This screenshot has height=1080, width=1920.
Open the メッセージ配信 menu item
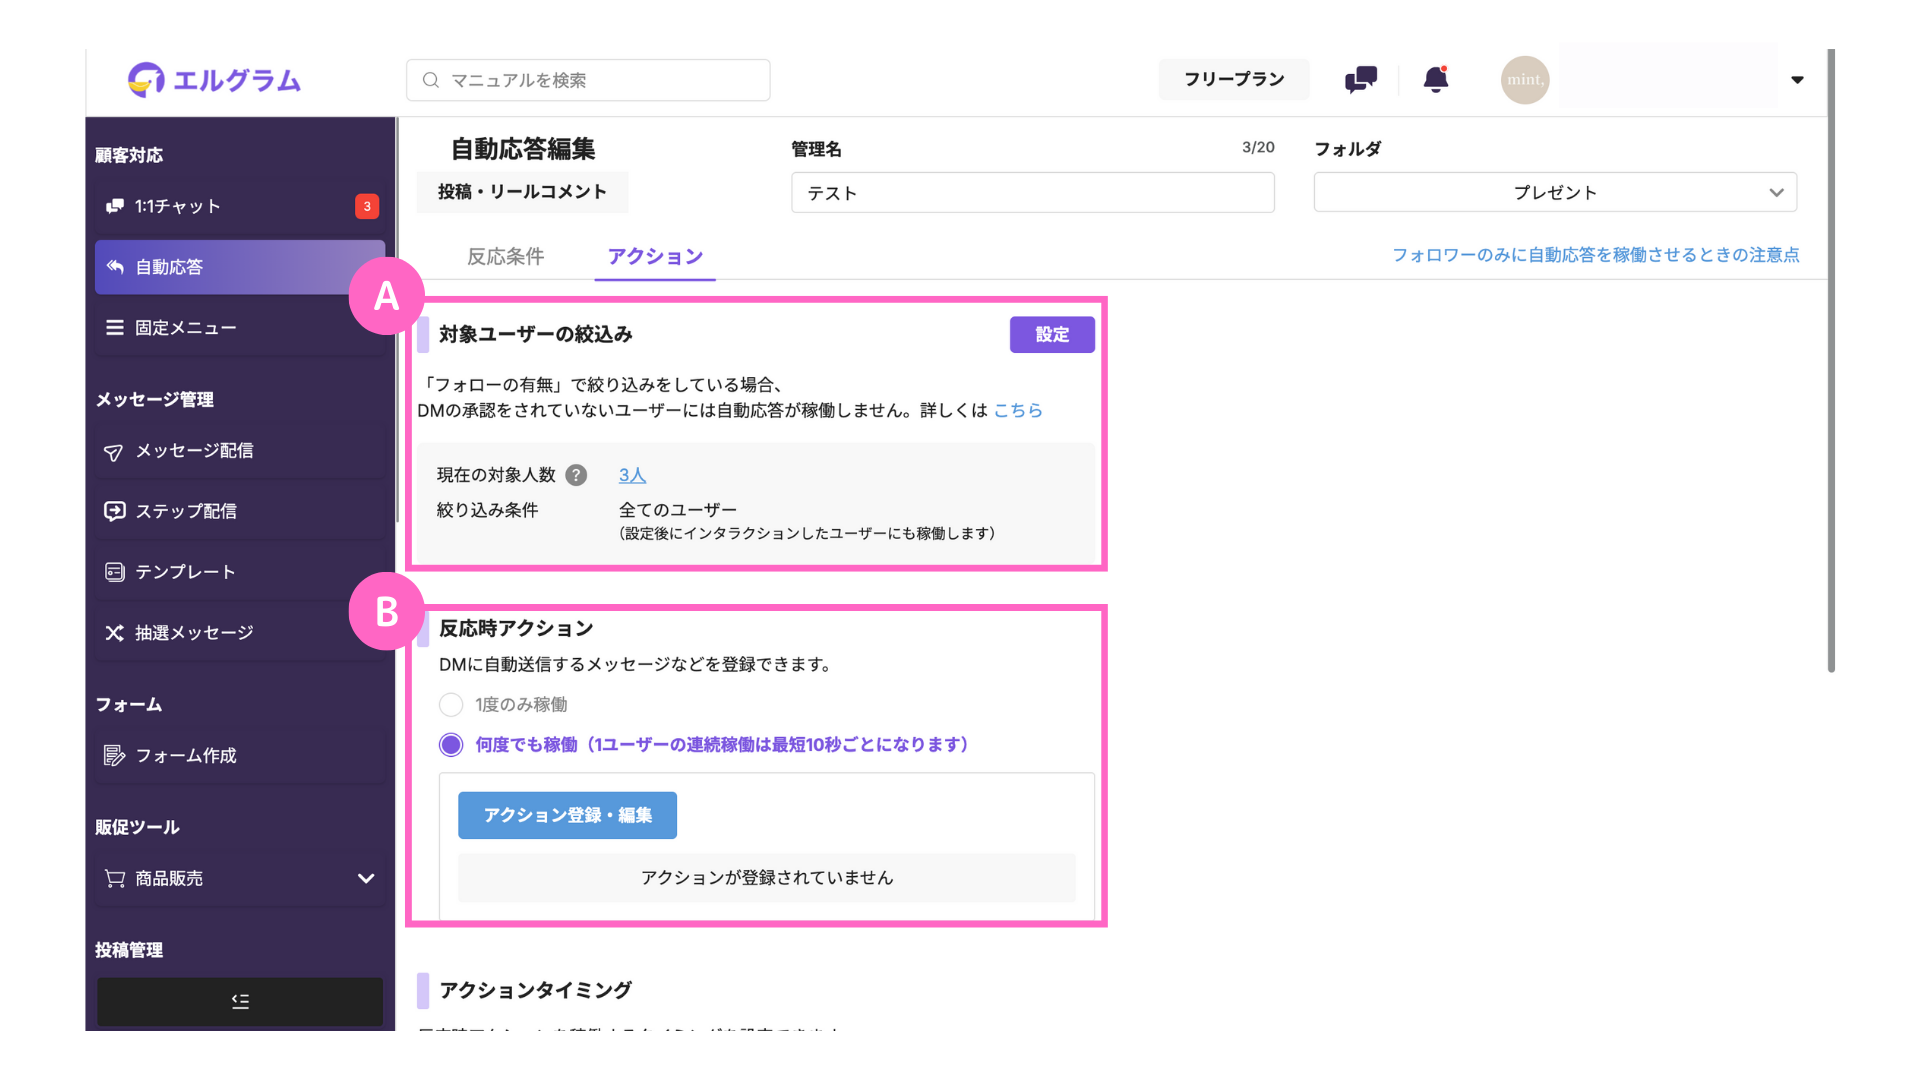click(x=240, y=451)
